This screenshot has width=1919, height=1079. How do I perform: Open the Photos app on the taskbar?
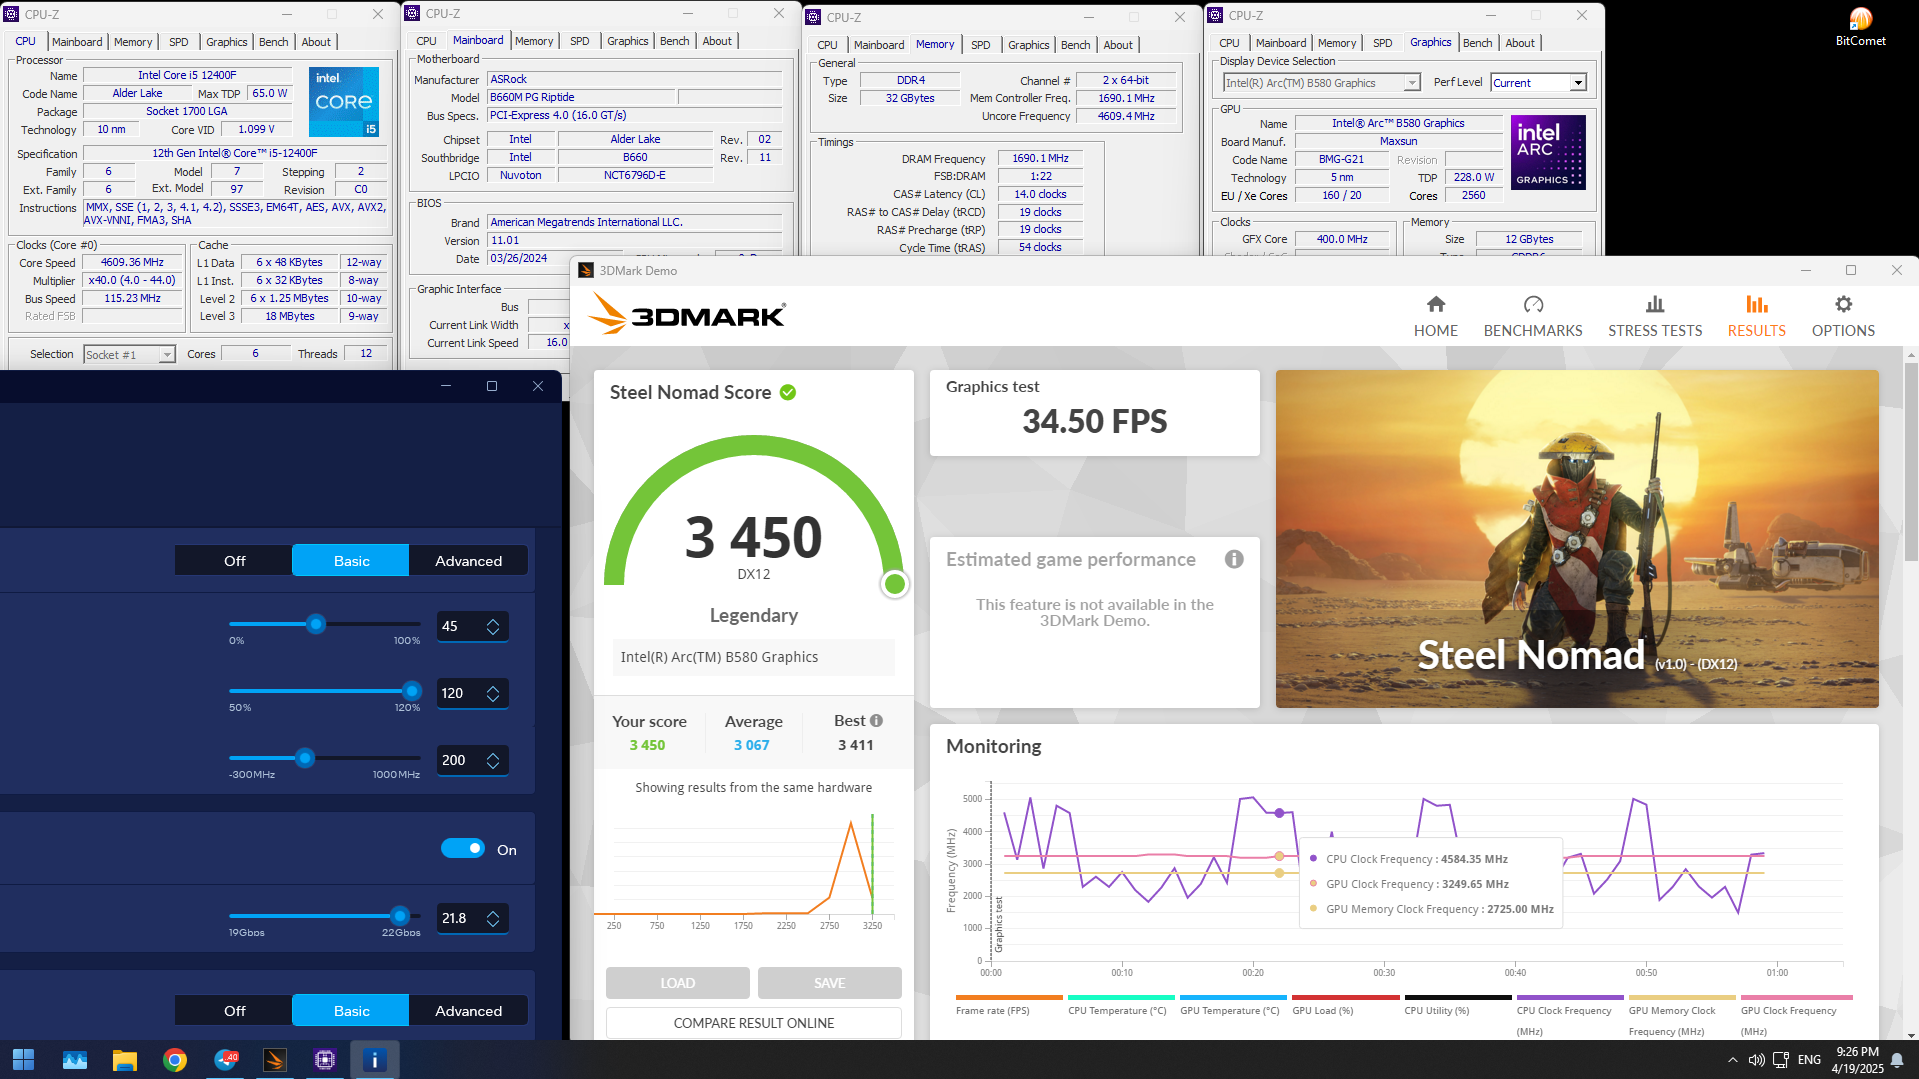[x=75, y=1059]
